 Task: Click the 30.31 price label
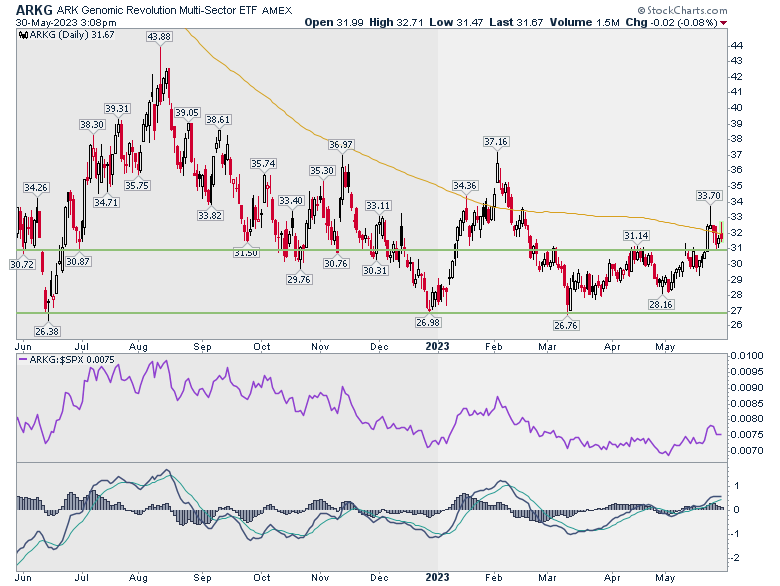coord(375,271)
